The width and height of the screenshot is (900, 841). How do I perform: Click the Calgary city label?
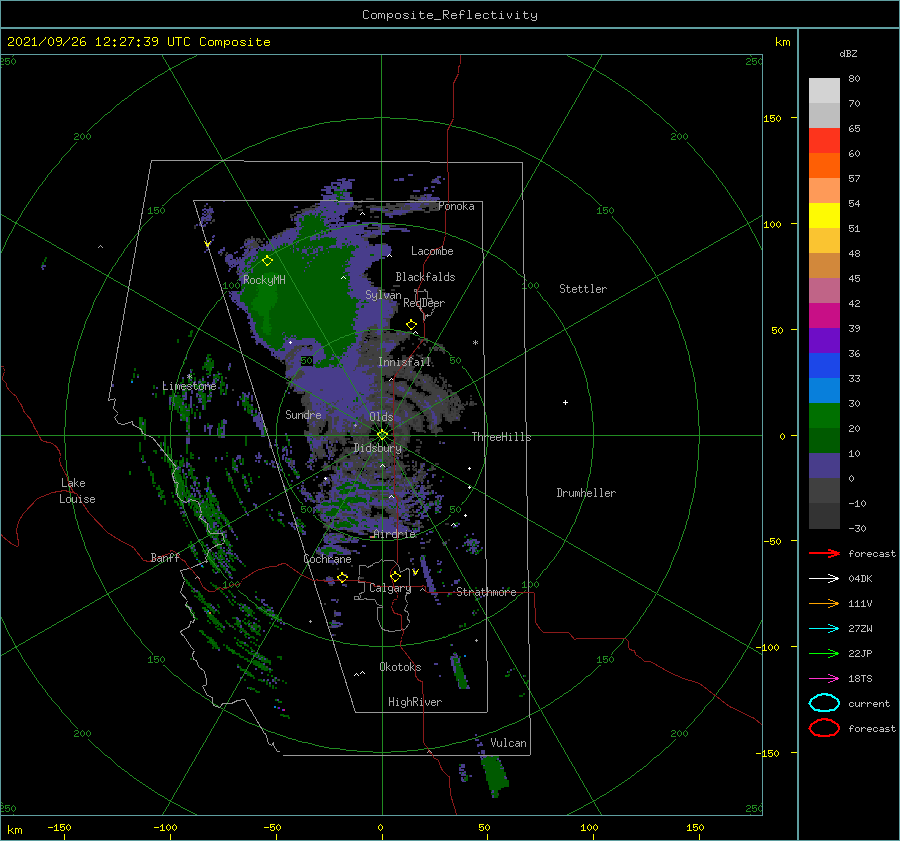(x=390, y=588)
